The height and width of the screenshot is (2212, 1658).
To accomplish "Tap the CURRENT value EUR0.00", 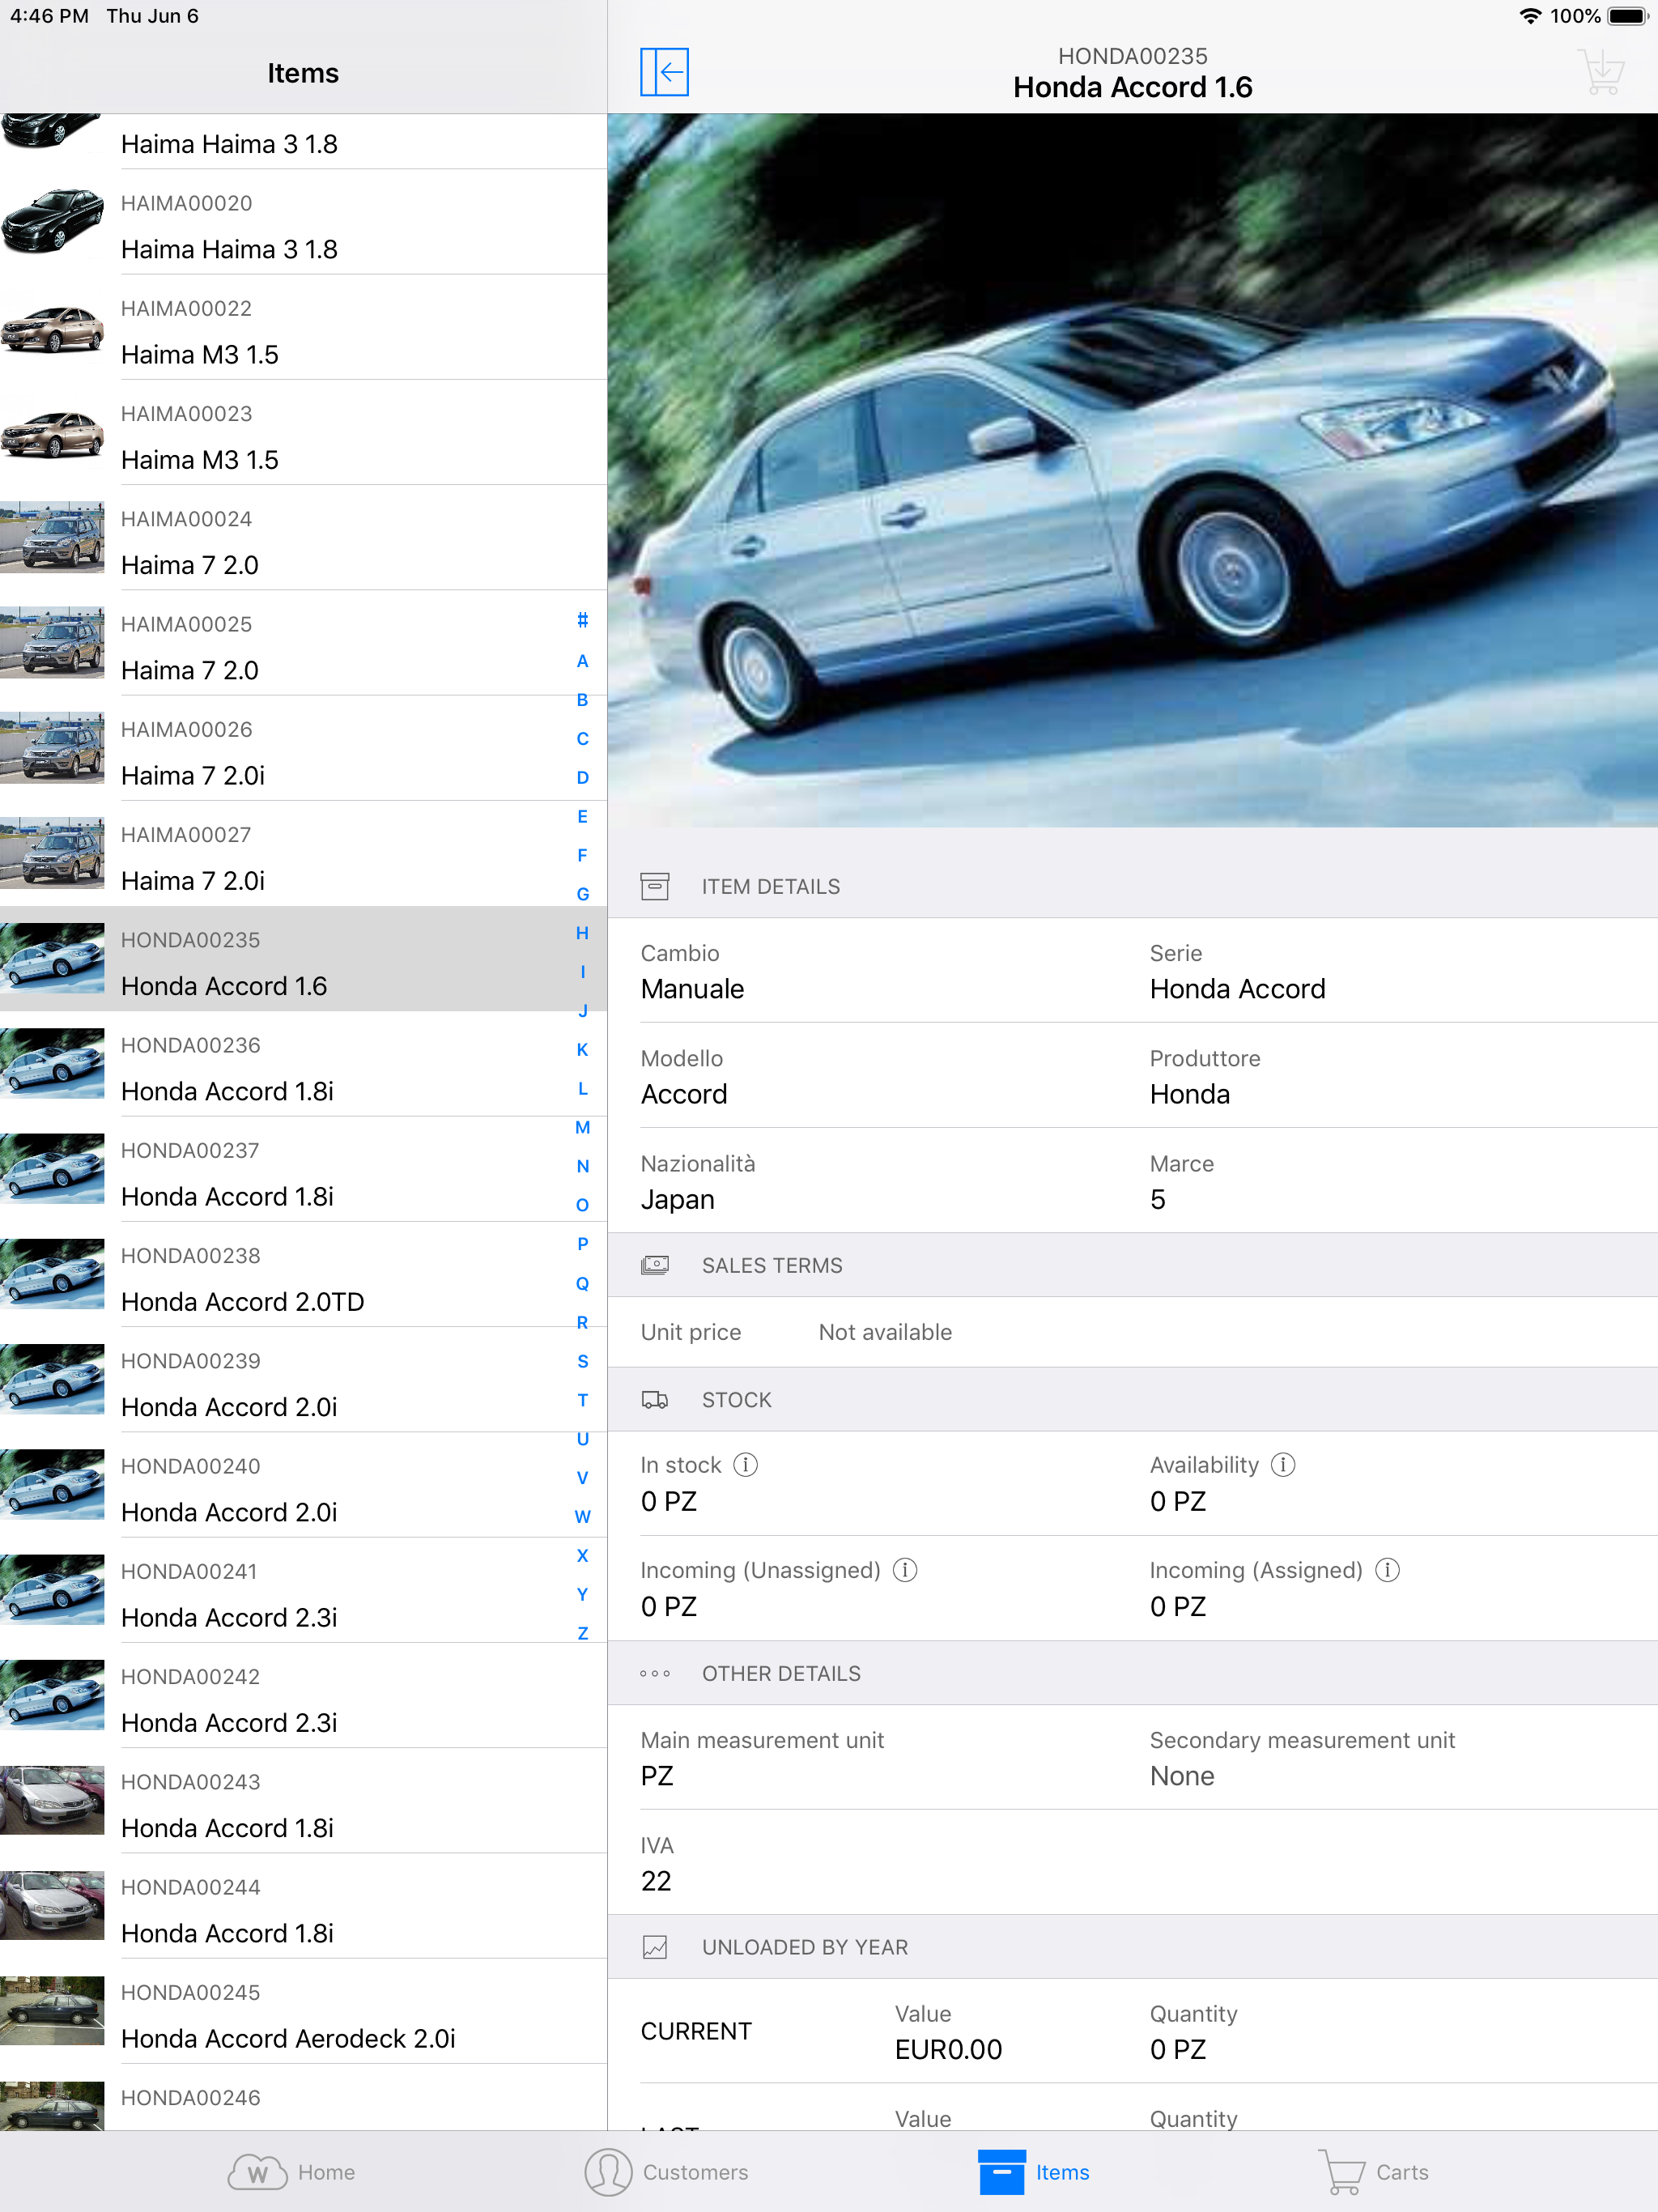I will tap(948, 2050).
